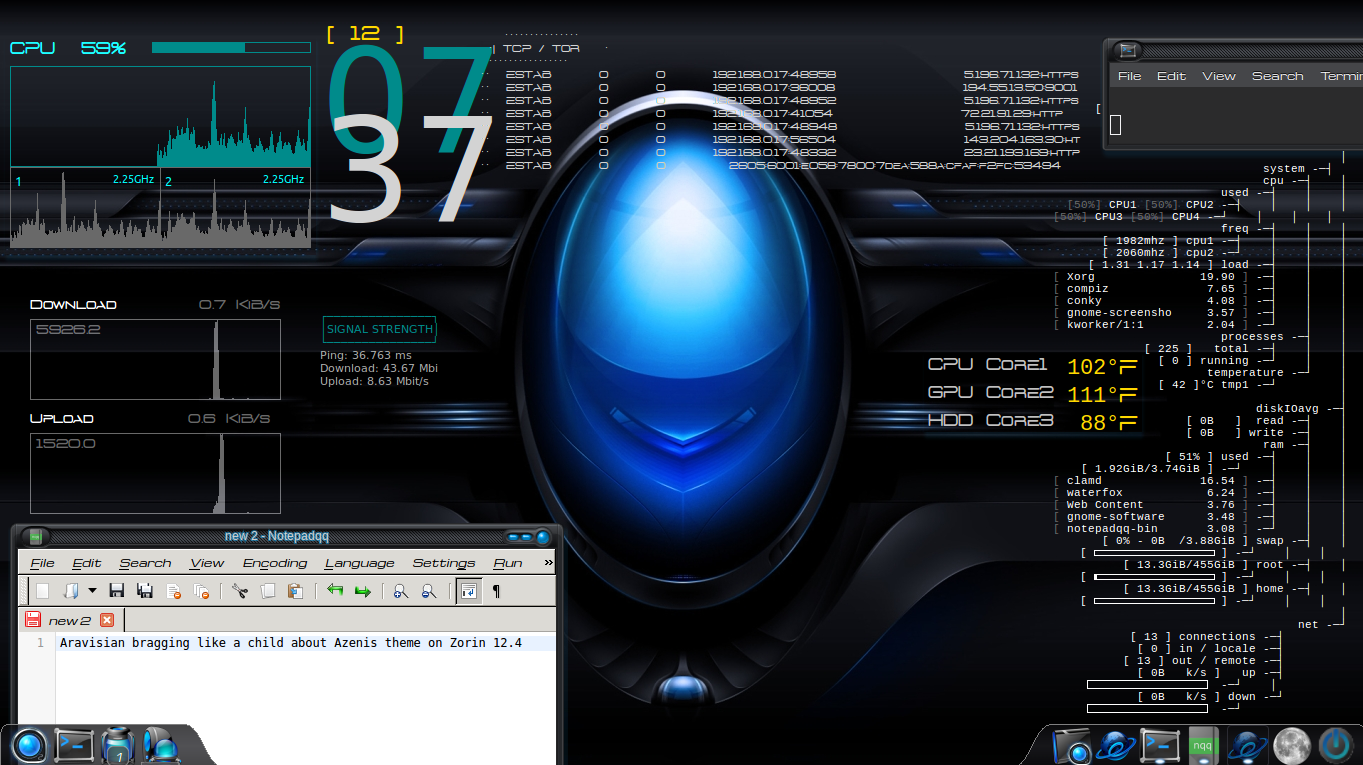1363x765 pixels.
Task: Click the Search menu in the terminal window
Action: (x=1277, y=76)
